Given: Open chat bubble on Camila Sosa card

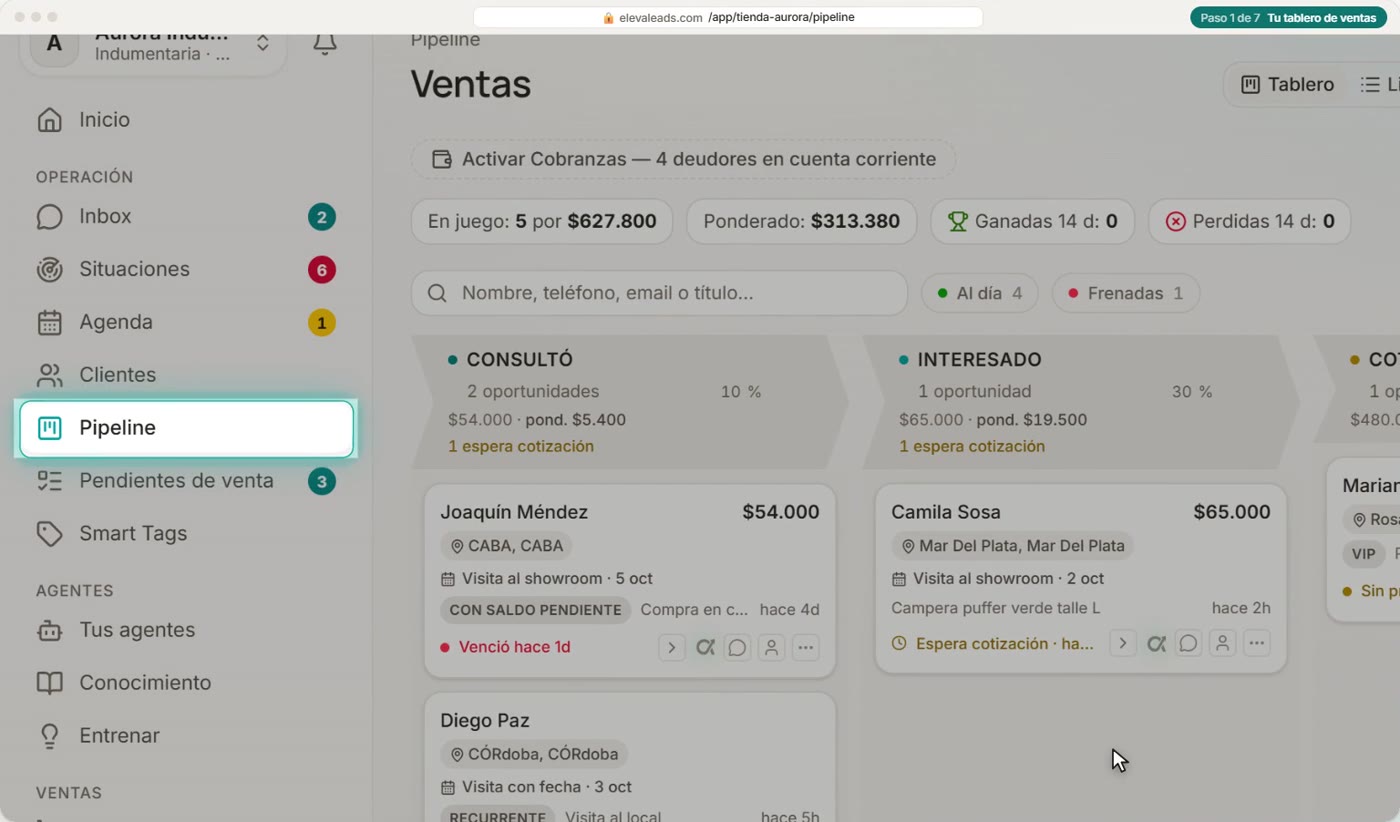Looking at the screenshot, I should 1188,644.
